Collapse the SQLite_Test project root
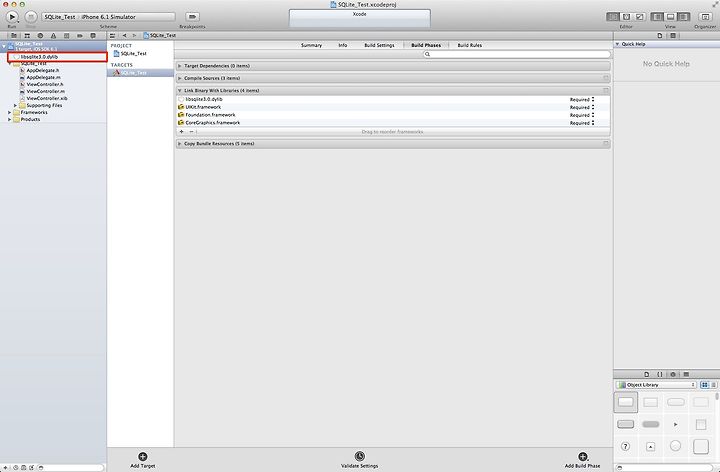Viewport: 720px width, 472px height. pyautogui.click(x=4, y=46)
